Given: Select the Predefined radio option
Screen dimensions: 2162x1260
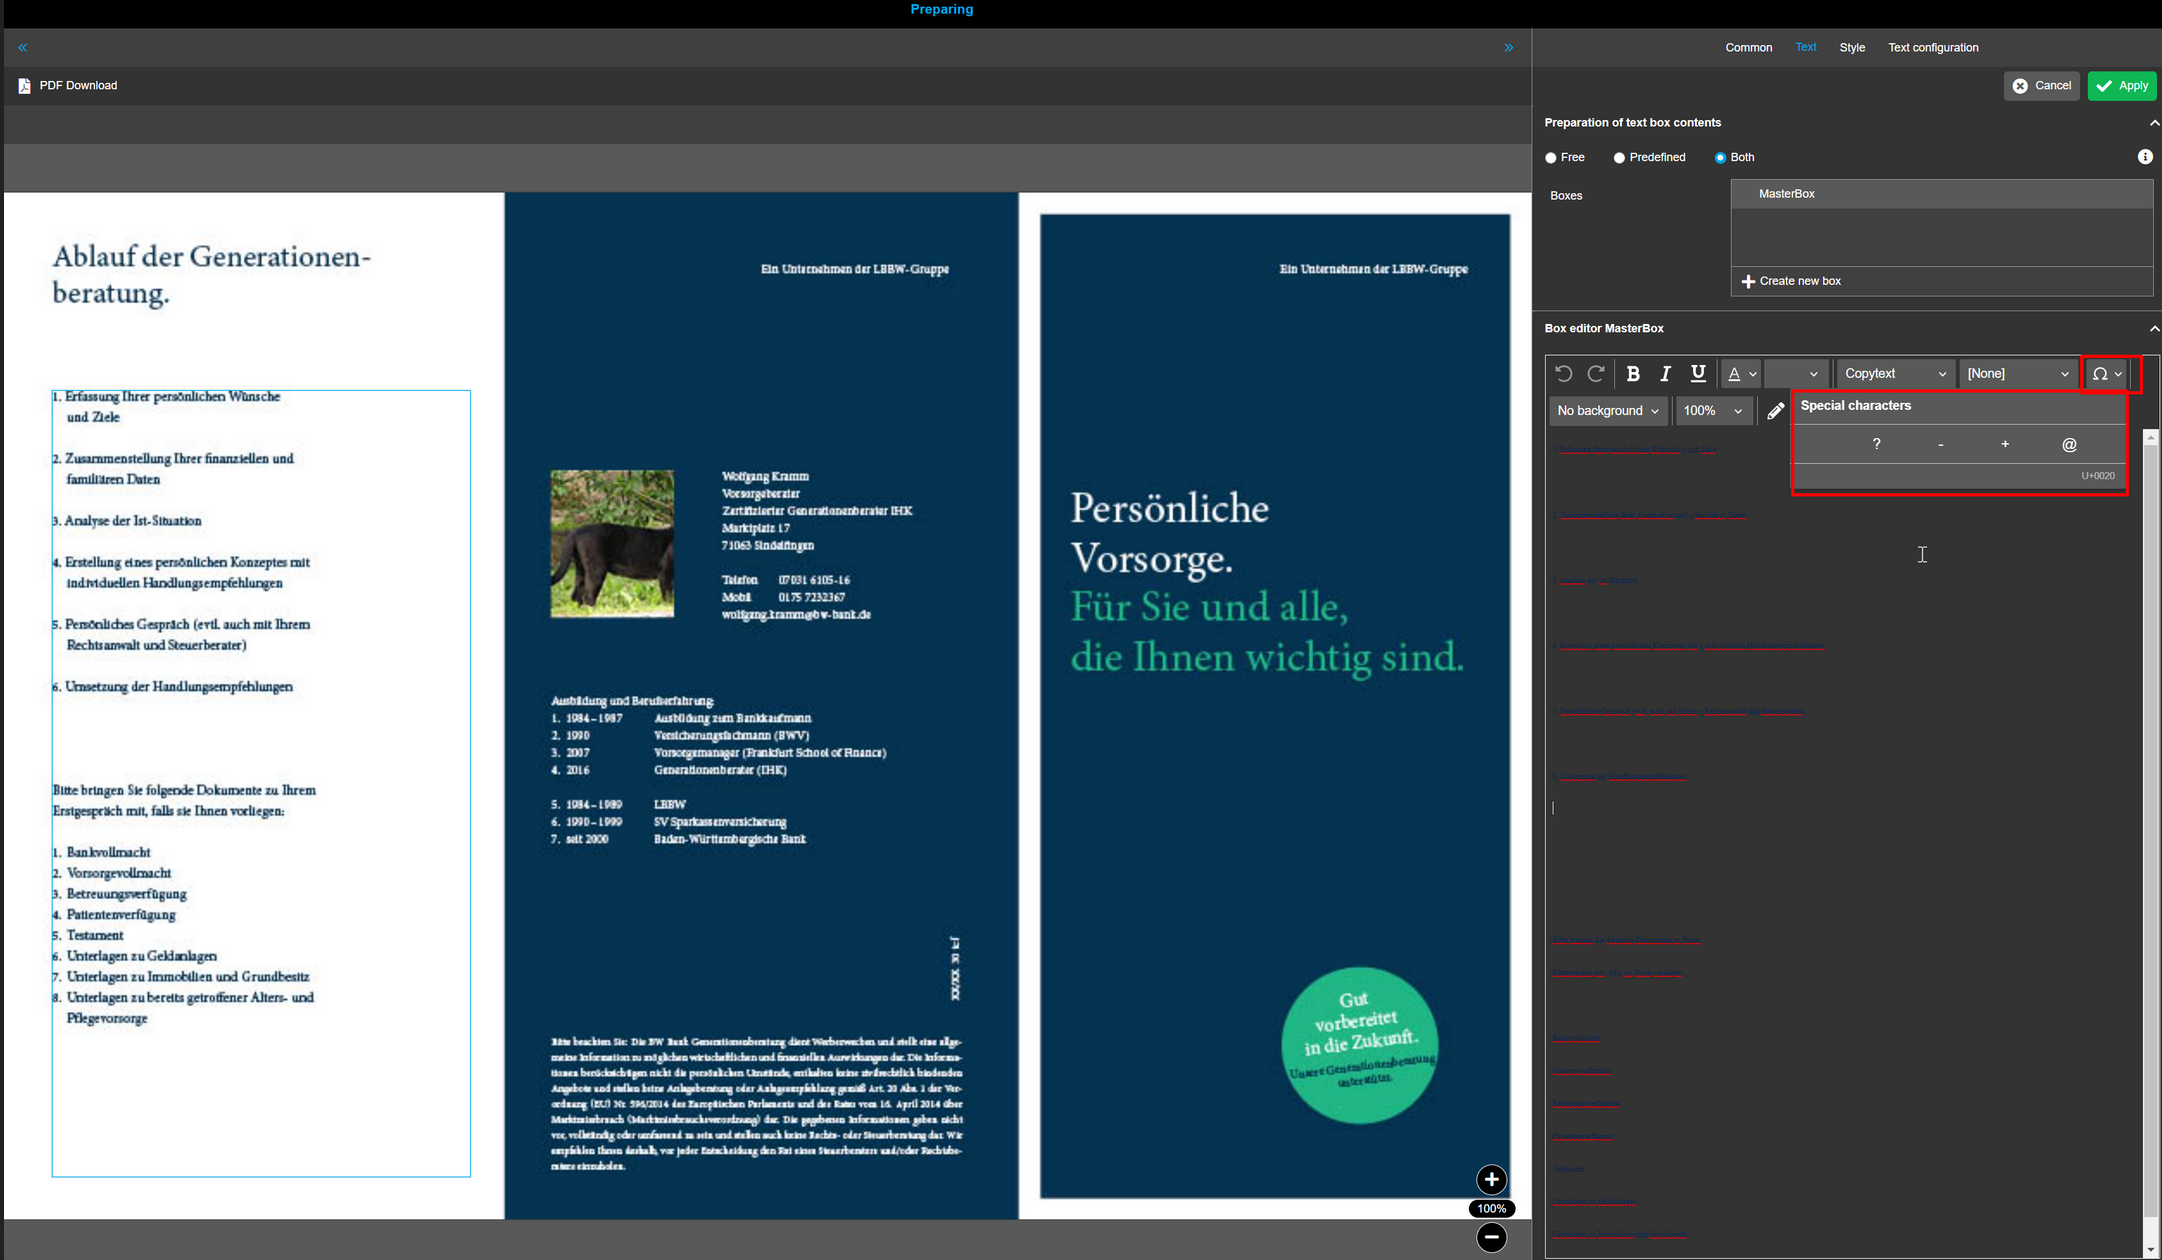Looking at the screenshot, I should coord(1619,158).
